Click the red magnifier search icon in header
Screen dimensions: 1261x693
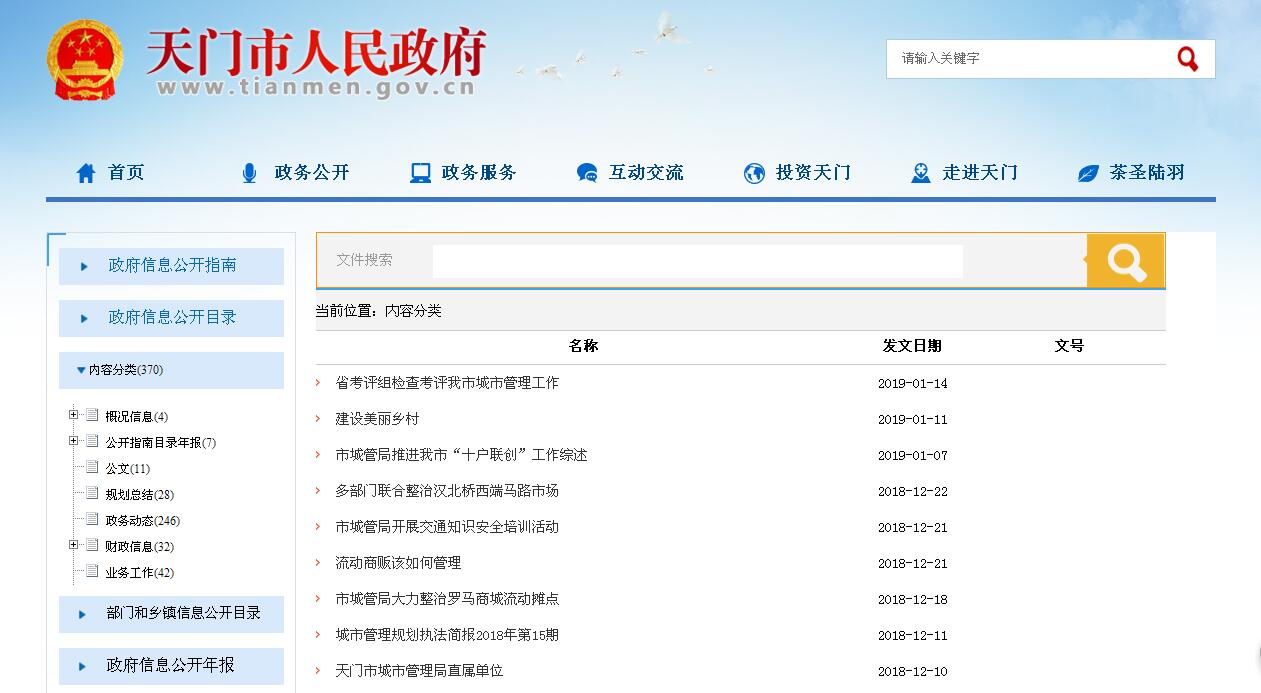pos(1187,59)
